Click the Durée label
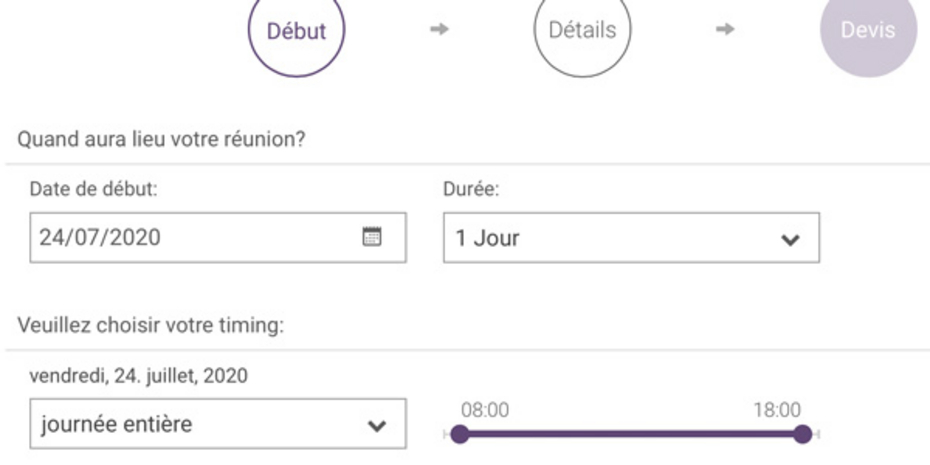Screen dimensions: 930x465 470,190
